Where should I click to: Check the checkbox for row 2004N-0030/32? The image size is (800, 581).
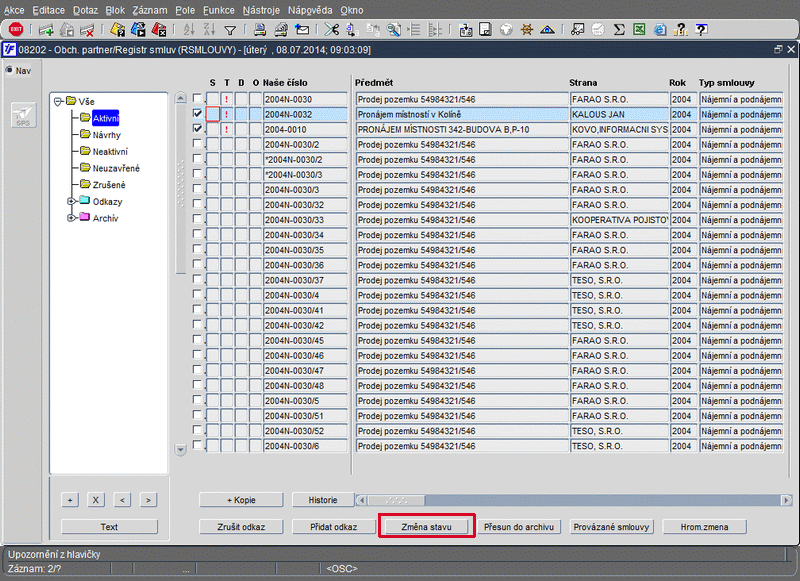tap(197, 204)
